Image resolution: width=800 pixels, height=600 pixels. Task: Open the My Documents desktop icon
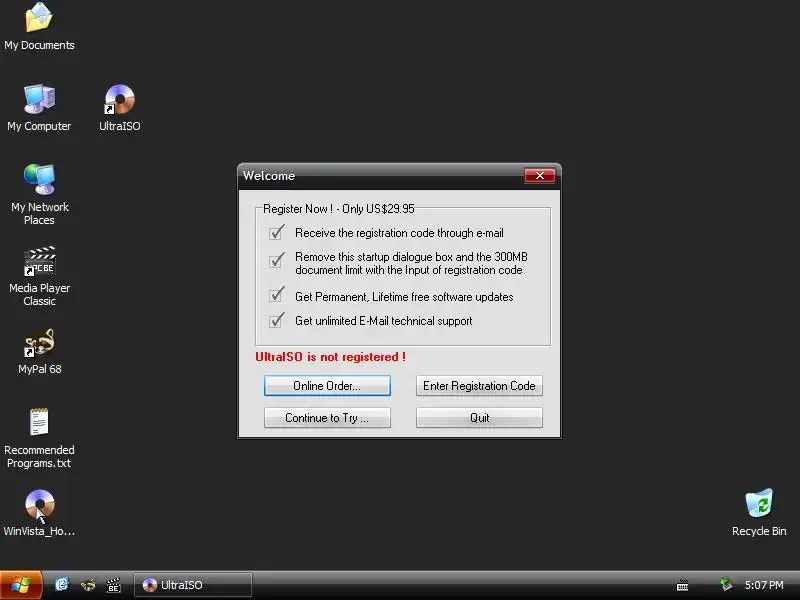[x=39, y=26]
